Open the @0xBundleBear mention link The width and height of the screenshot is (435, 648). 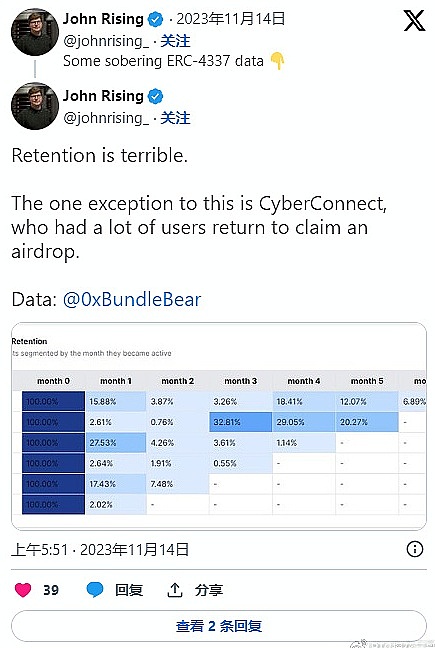[x=132, y=299]
